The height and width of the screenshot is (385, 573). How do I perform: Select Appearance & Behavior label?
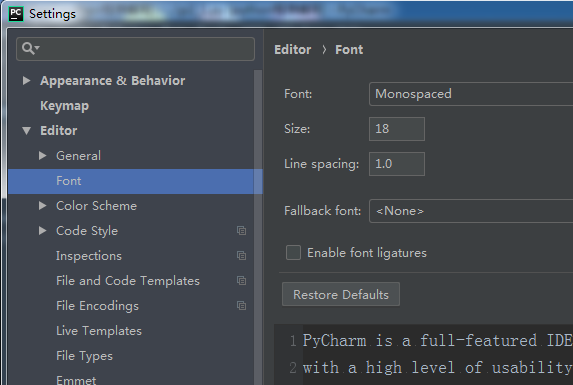113,80
